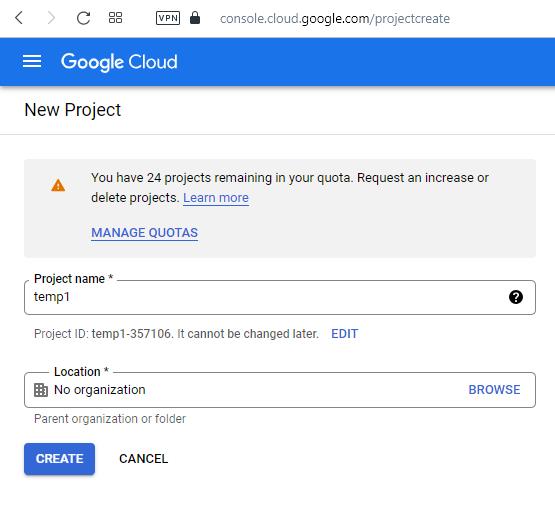This screenshot has width=555, height=520.
Task: Open the tab grid overview icon
Action: tap(115, 18)
